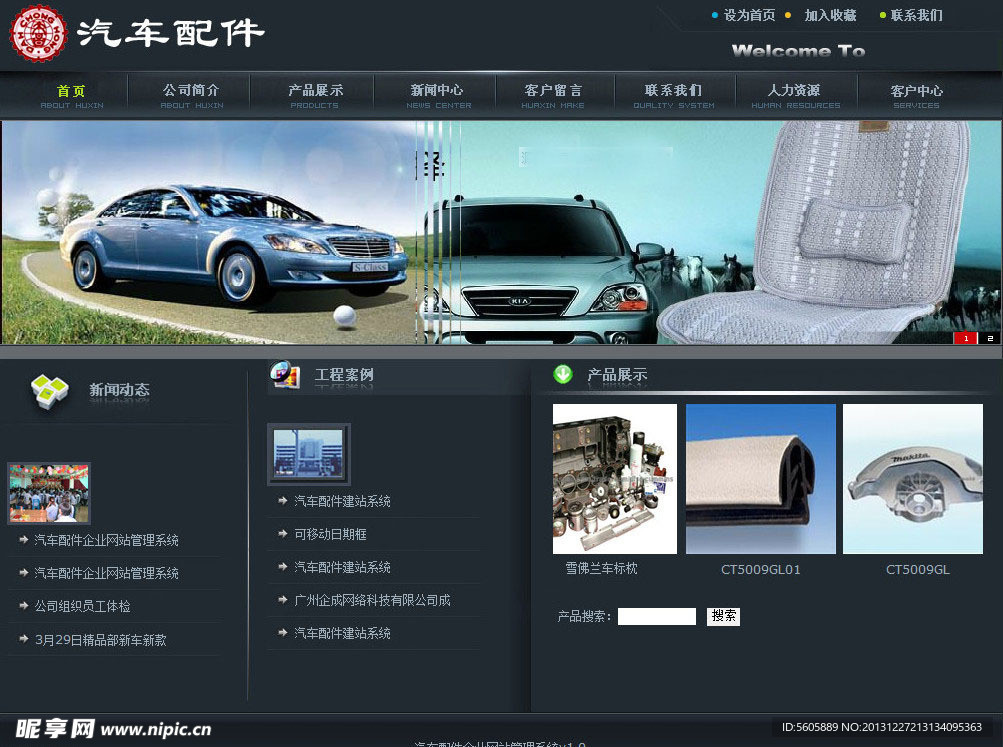
Task: Click the 工程案例 monitor icon
Action: 285,375
